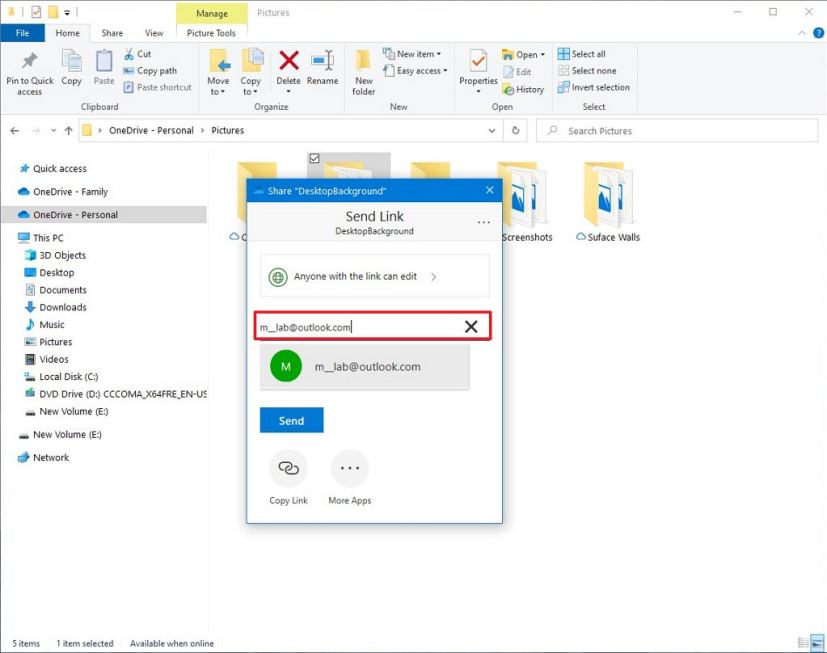
Task: Switch to the Share ribbon tab
Action: 112,32
